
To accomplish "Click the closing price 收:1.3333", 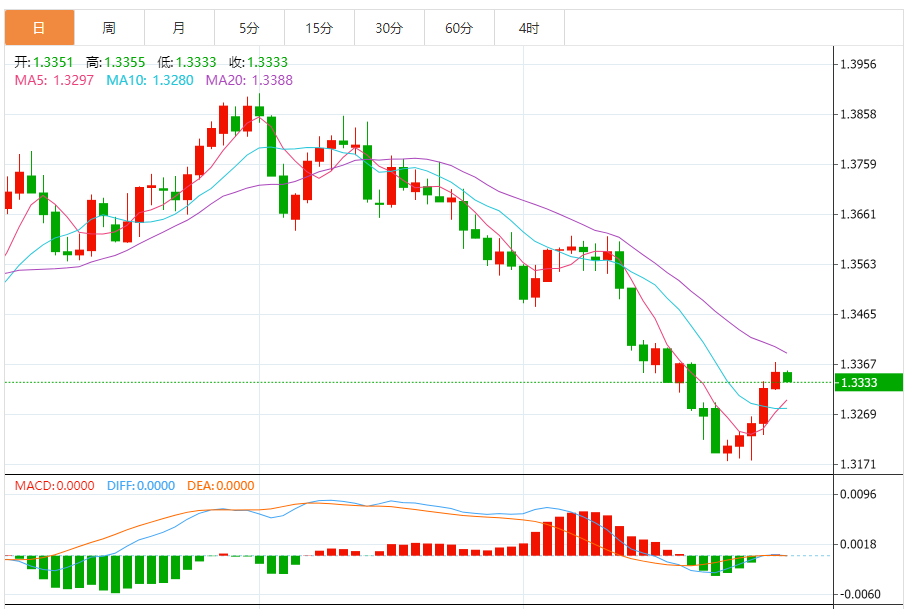I will (259, 62).
